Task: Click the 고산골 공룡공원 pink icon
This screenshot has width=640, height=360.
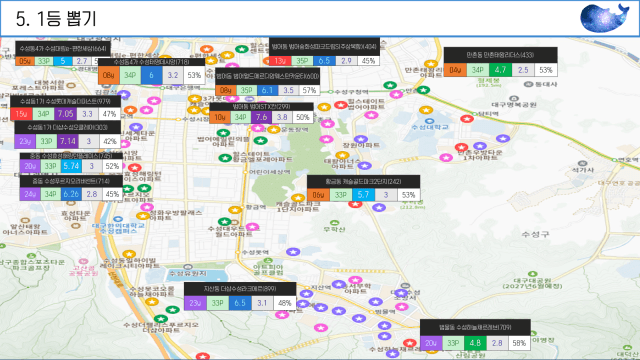Action: pyautogui.click(x=83, y=261)
